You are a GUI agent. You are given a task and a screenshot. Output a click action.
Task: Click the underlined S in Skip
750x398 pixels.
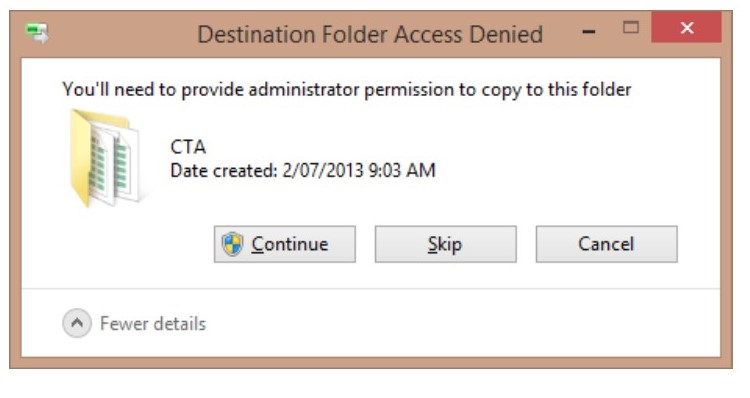[x=433, y=244]
